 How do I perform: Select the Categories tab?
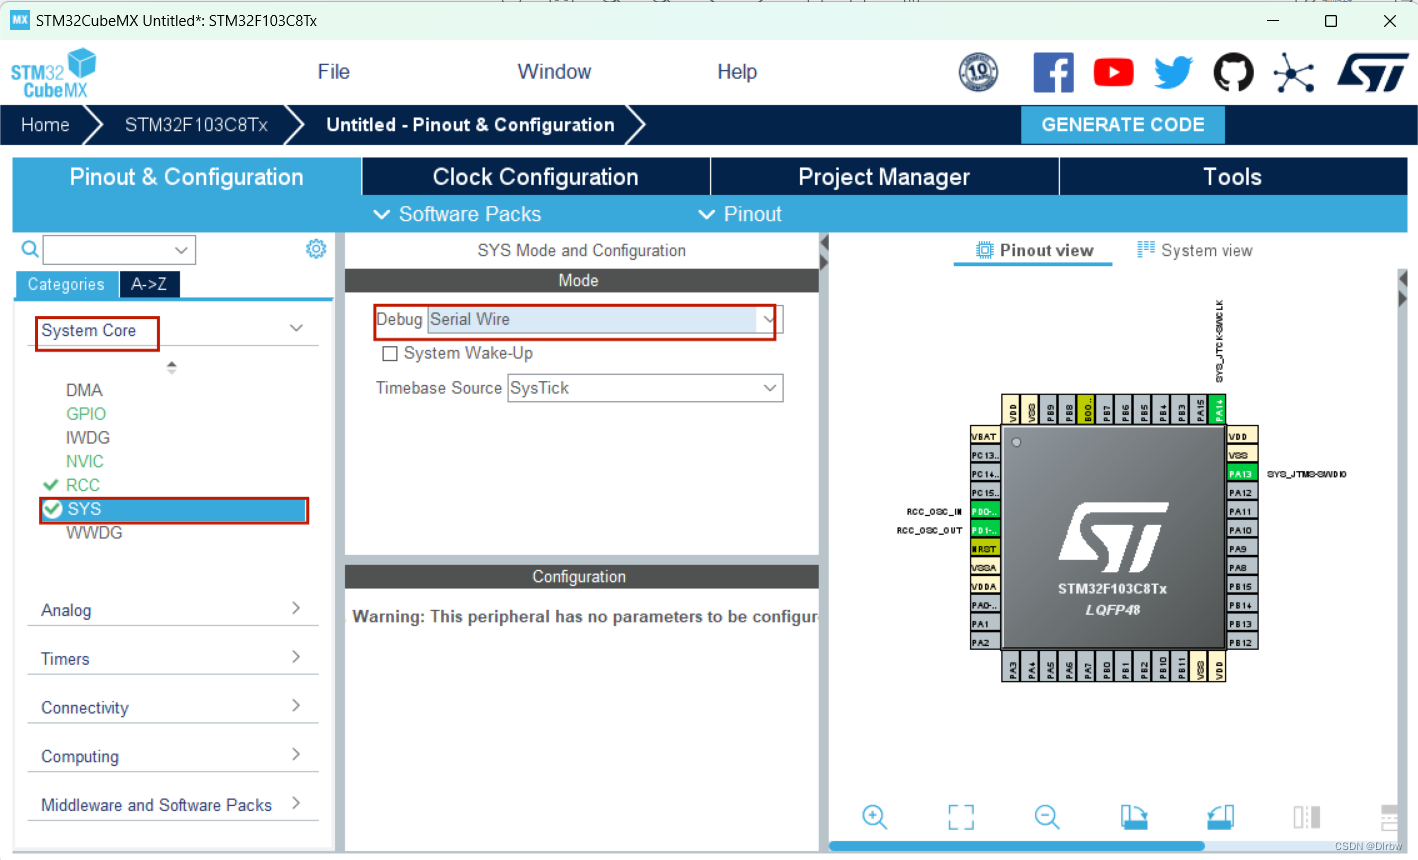pos(66,284)
